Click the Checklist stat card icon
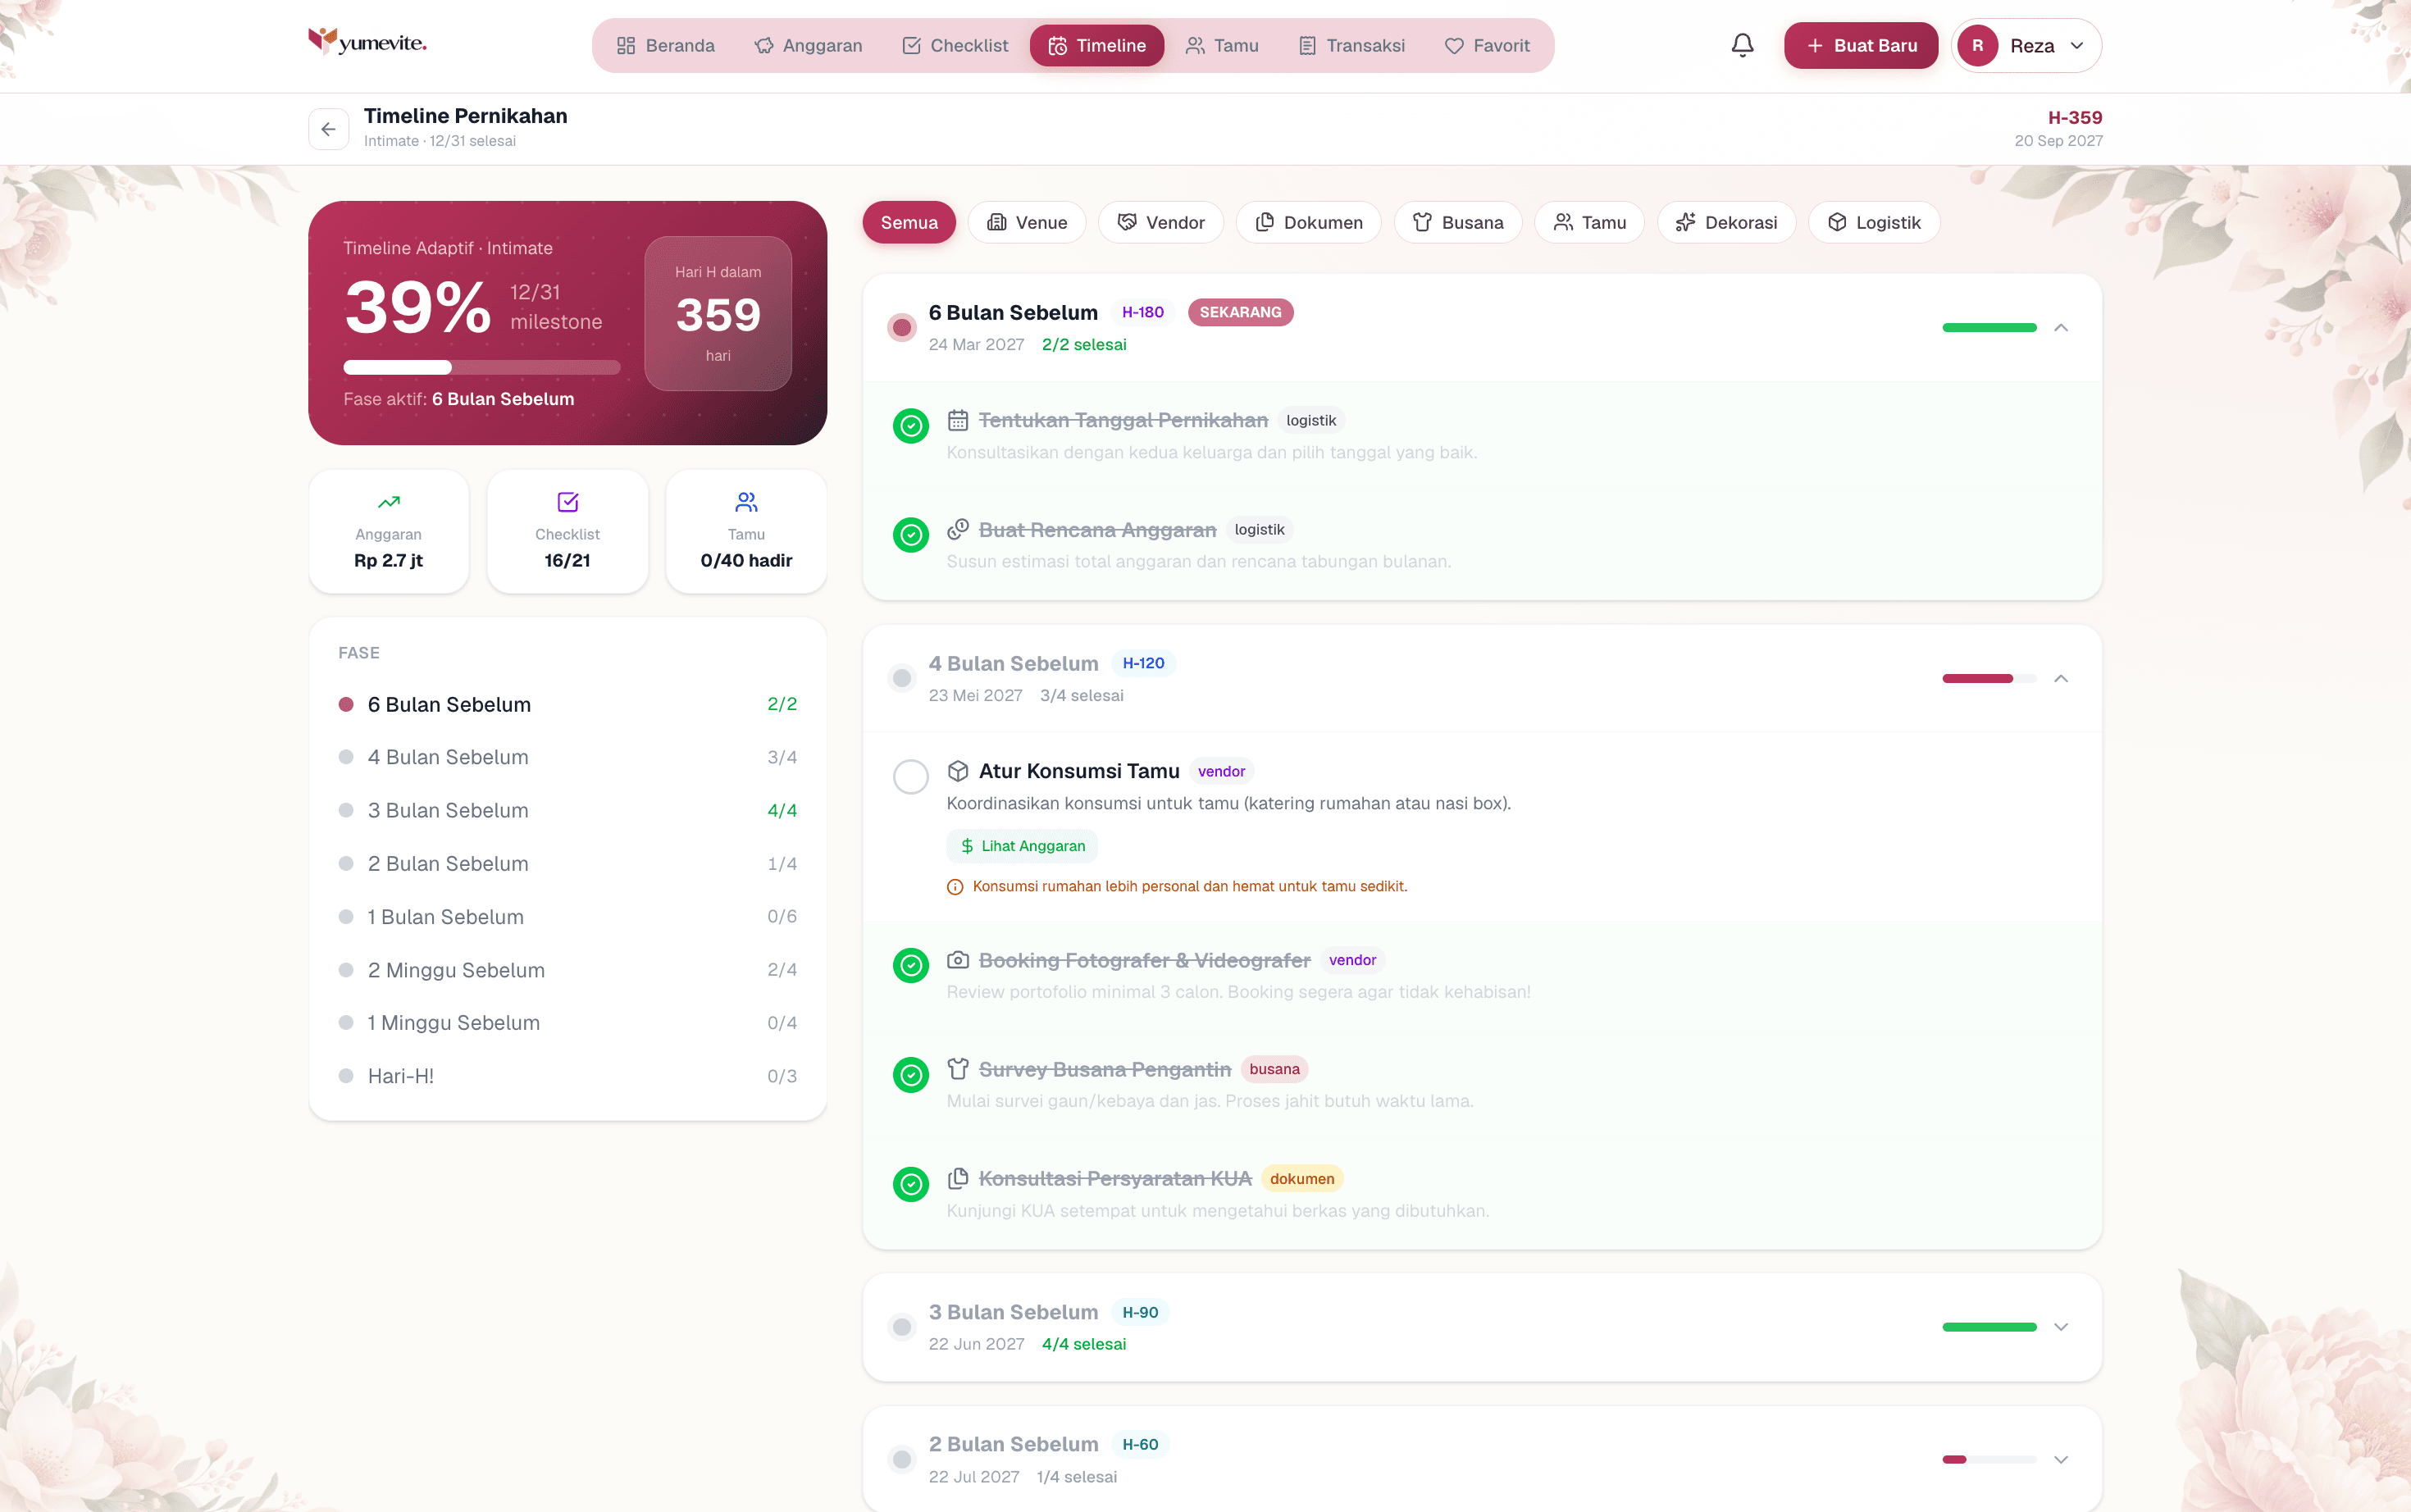This screenshot has height=1512, width=2411. click(x=567, y=501)
